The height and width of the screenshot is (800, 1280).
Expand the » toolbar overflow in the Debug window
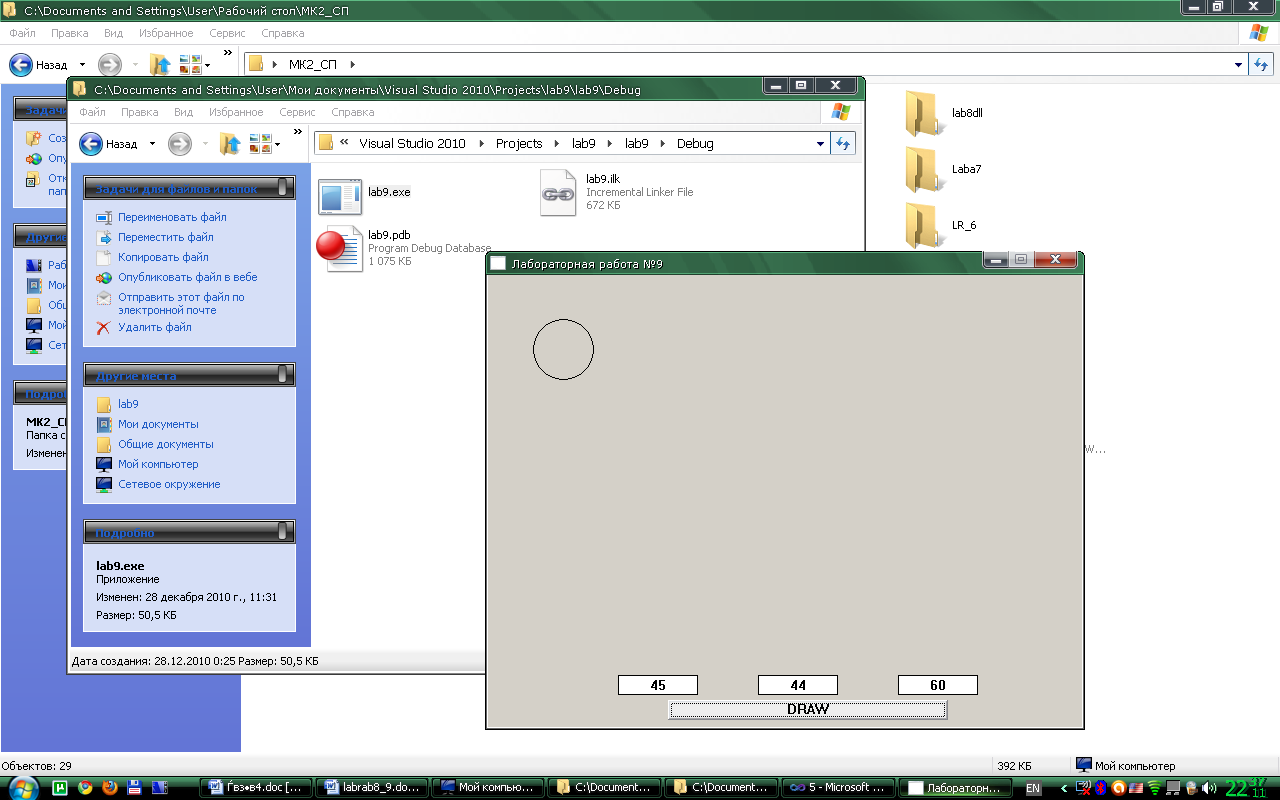click(x=297, y=131)
